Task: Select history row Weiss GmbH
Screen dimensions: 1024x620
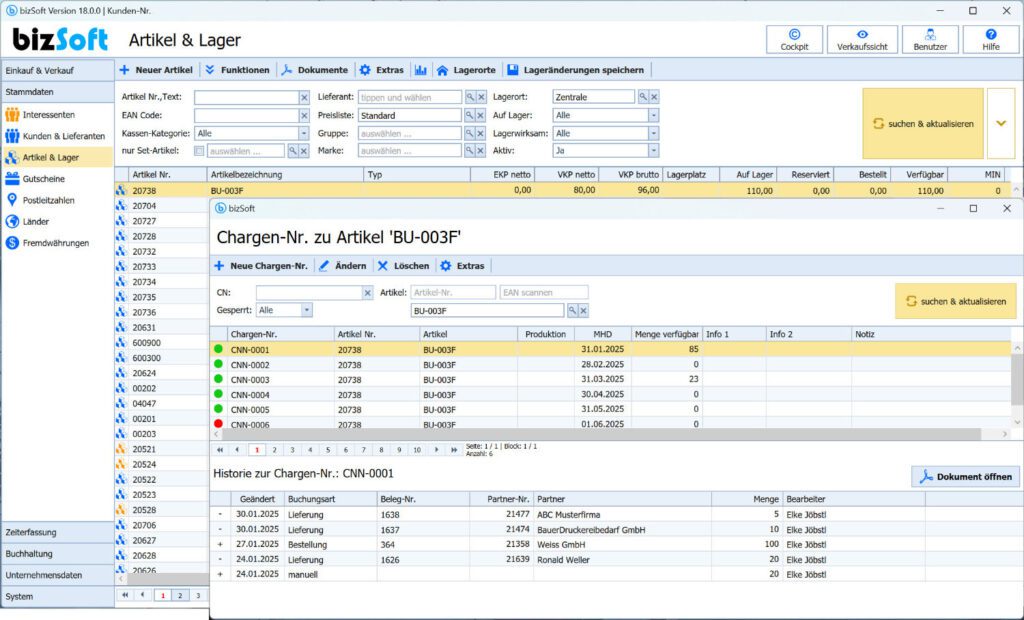Action: (616, 544)
